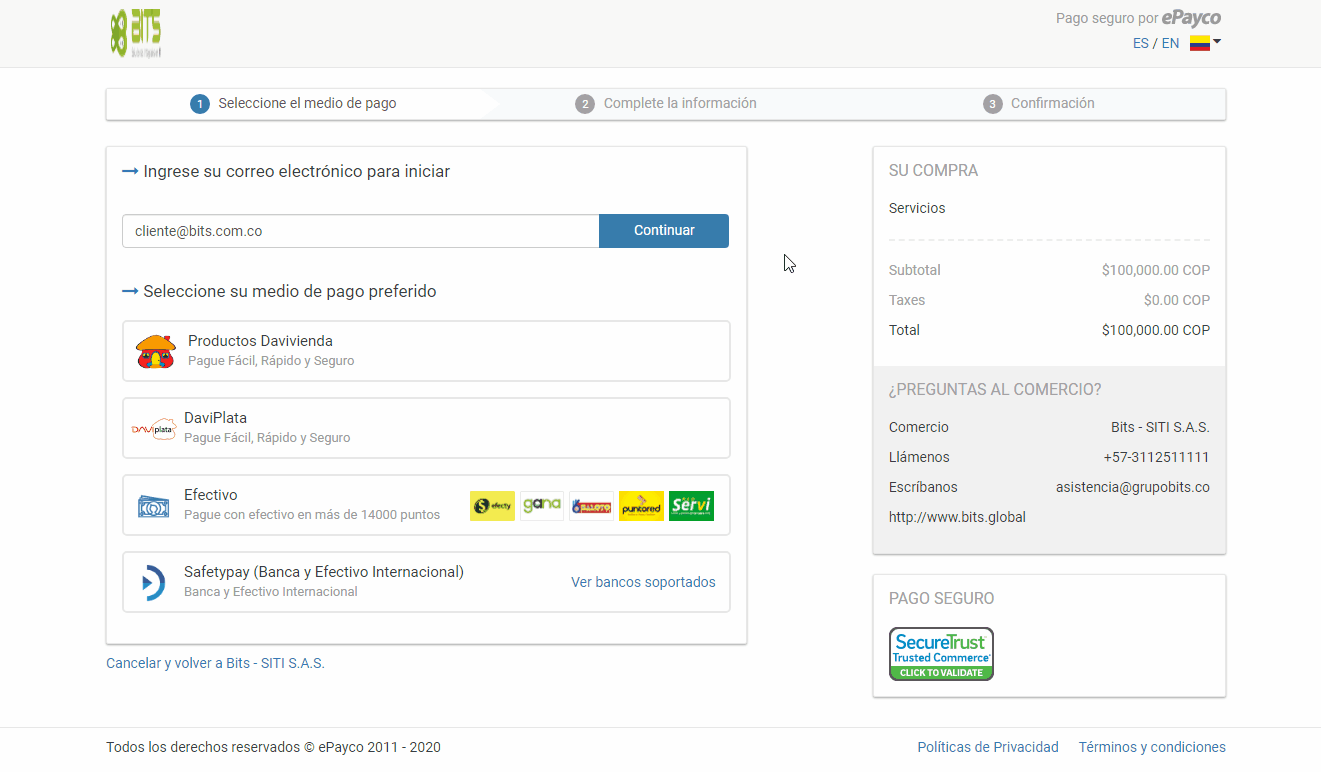Click the Continuar button
Viewport: 1321px width, 772px height.
(x=664, y=231)
